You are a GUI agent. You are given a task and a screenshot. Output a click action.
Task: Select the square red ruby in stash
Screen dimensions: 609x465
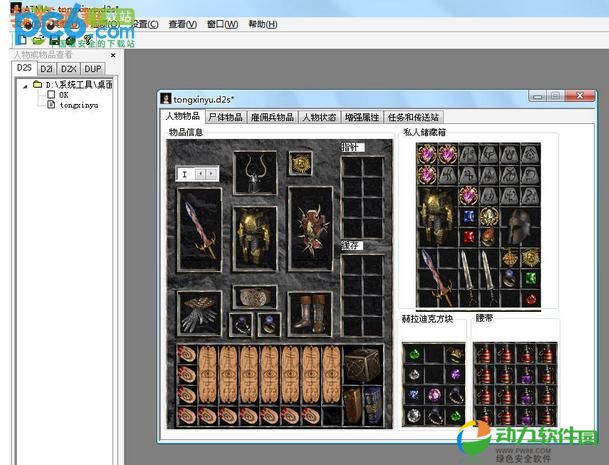(469, 237)
